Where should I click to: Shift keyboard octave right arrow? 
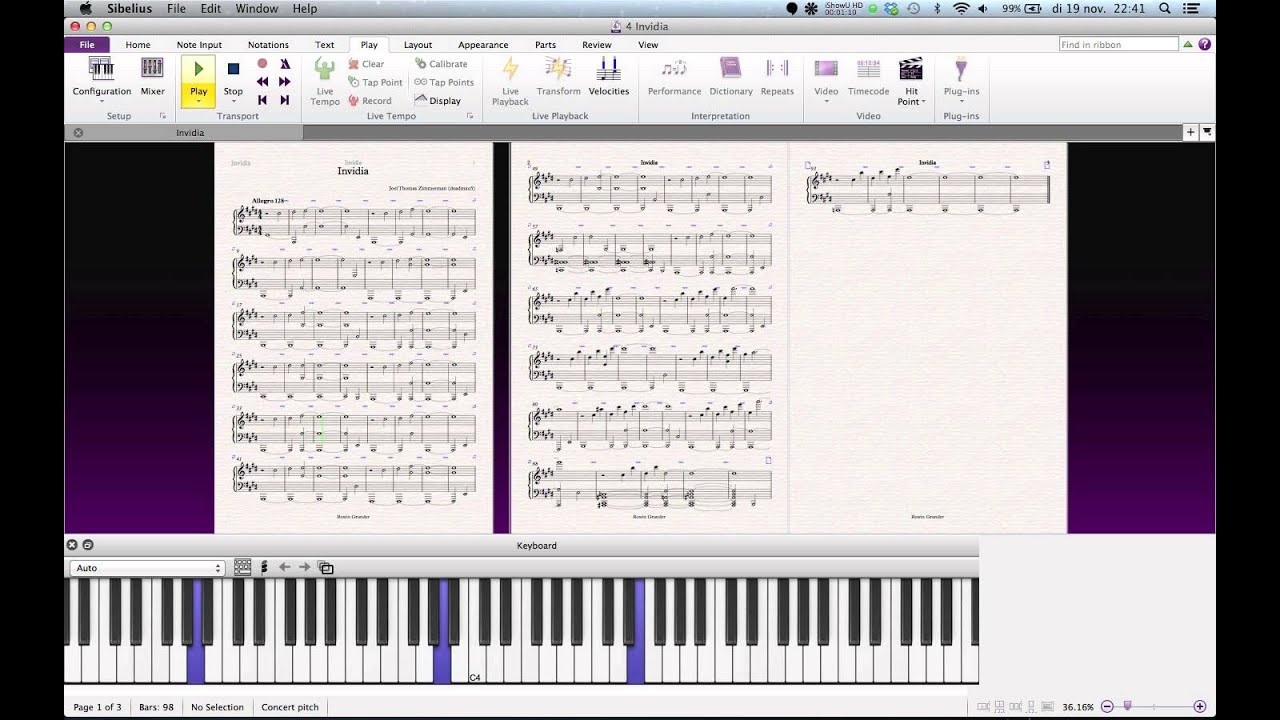pos(304,567)
